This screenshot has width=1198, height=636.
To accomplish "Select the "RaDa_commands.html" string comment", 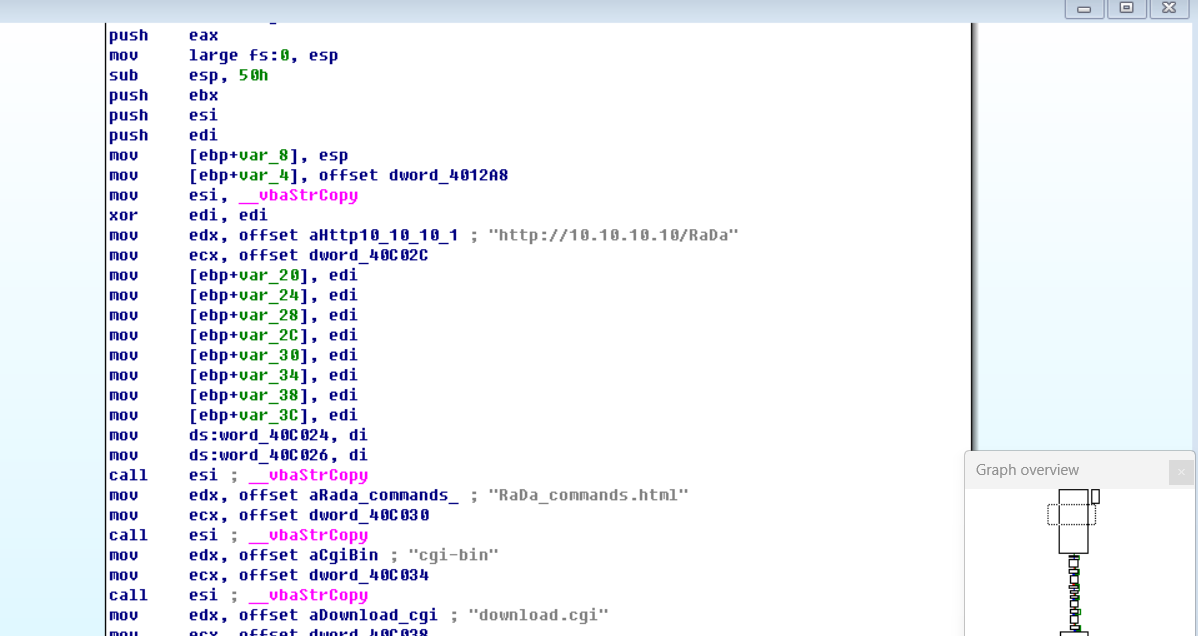I will (588, 495).
